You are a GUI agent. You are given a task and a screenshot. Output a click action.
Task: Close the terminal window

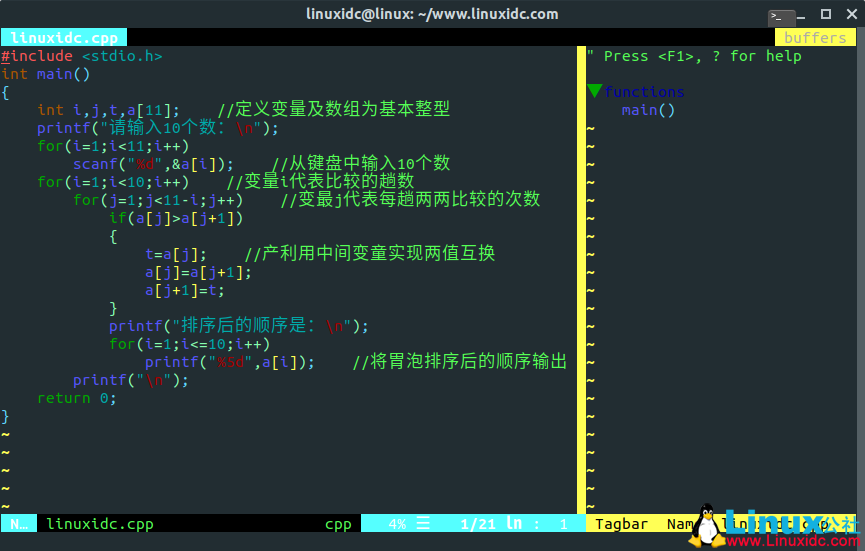coord(851,14)
